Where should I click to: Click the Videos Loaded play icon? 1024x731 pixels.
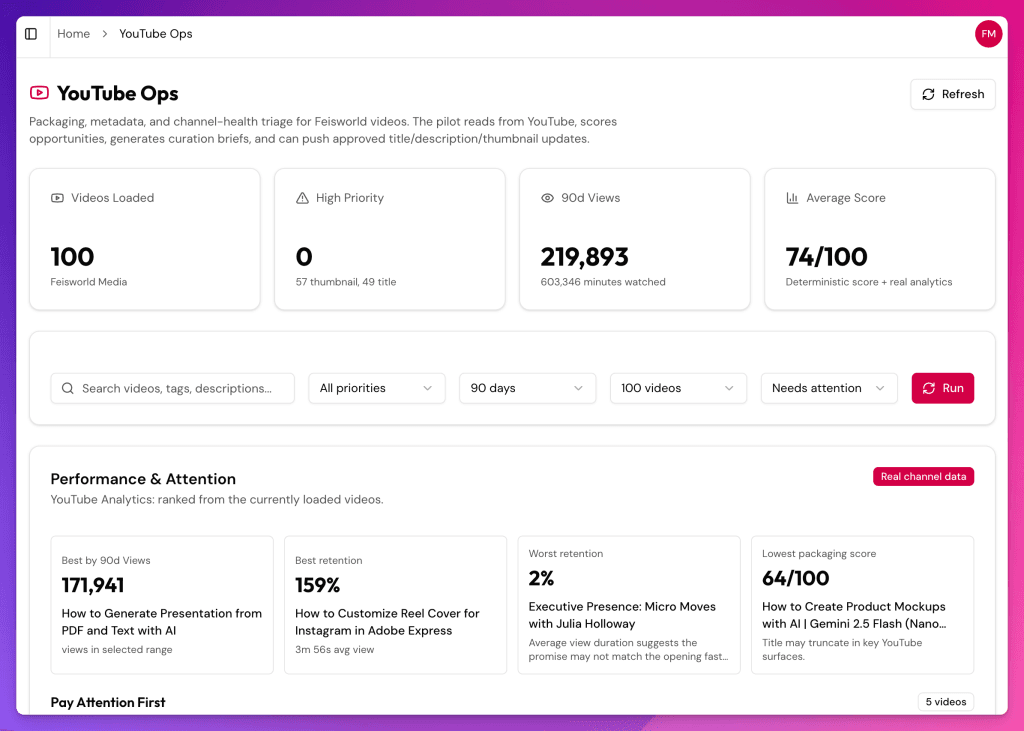coord(57,198)
